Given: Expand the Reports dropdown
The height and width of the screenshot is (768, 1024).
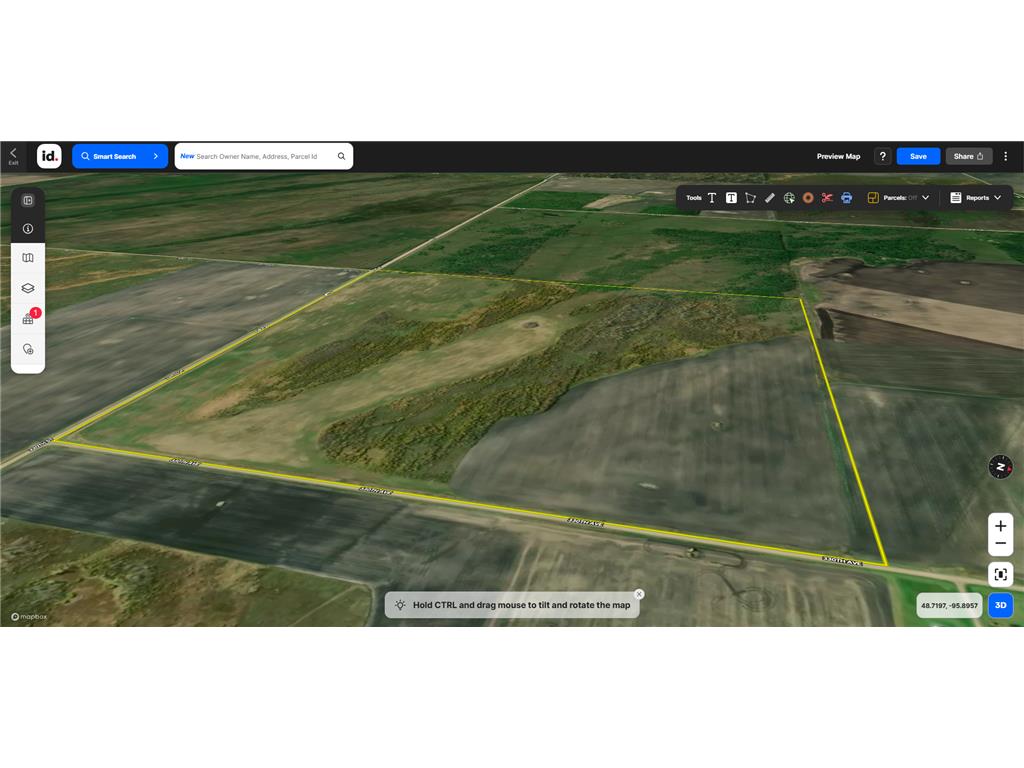Looking at the screenshot, I should (x=997, y=198).
